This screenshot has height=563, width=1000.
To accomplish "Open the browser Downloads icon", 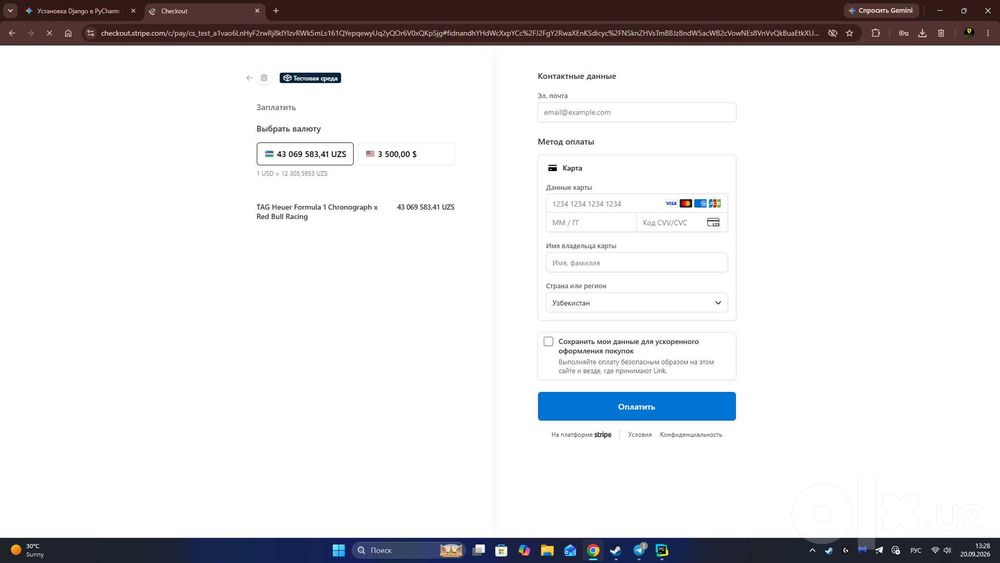I will point(922,33).
